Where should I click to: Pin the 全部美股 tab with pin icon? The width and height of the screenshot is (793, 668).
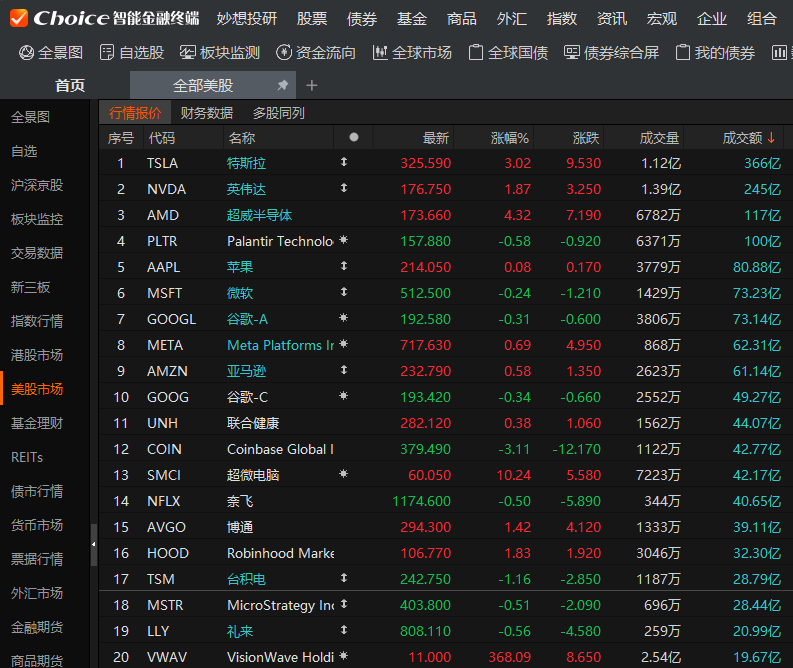click(x=283, y=85)
